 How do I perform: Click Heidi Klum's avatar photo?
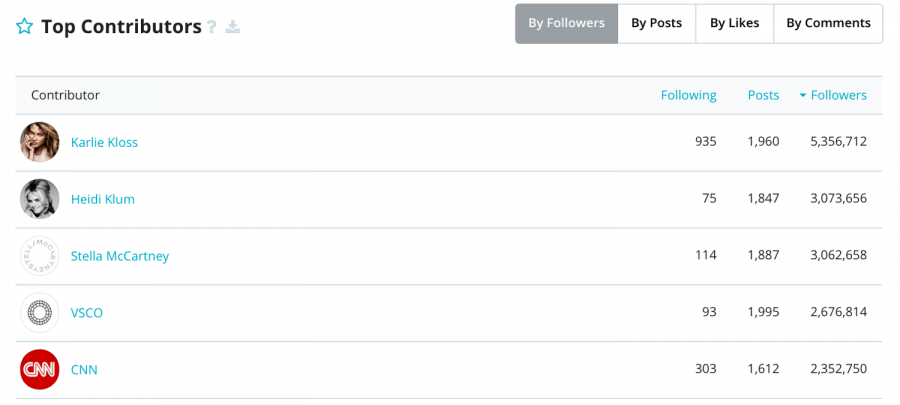[40, 199]
